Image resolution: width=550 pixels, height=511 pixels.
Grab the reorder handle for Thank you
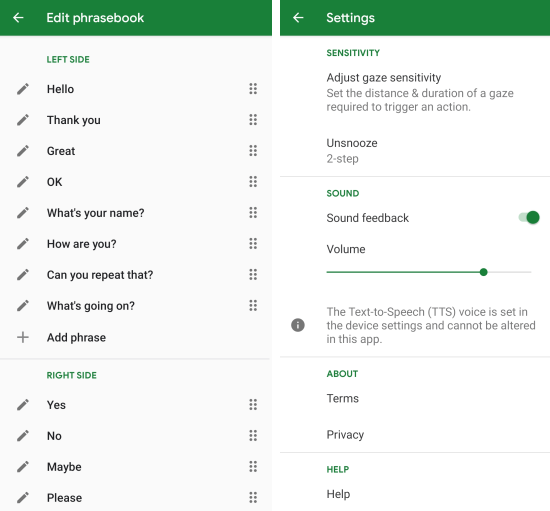(x=253, y=120)
